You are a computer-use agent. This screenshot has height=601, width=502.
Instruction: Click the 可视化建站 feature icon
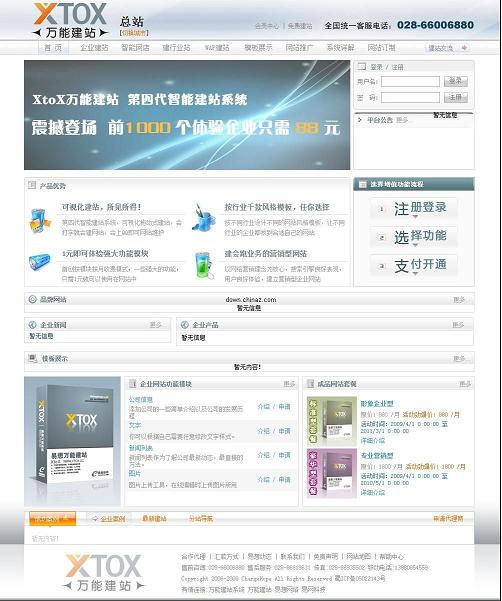[x=40, y=221]
